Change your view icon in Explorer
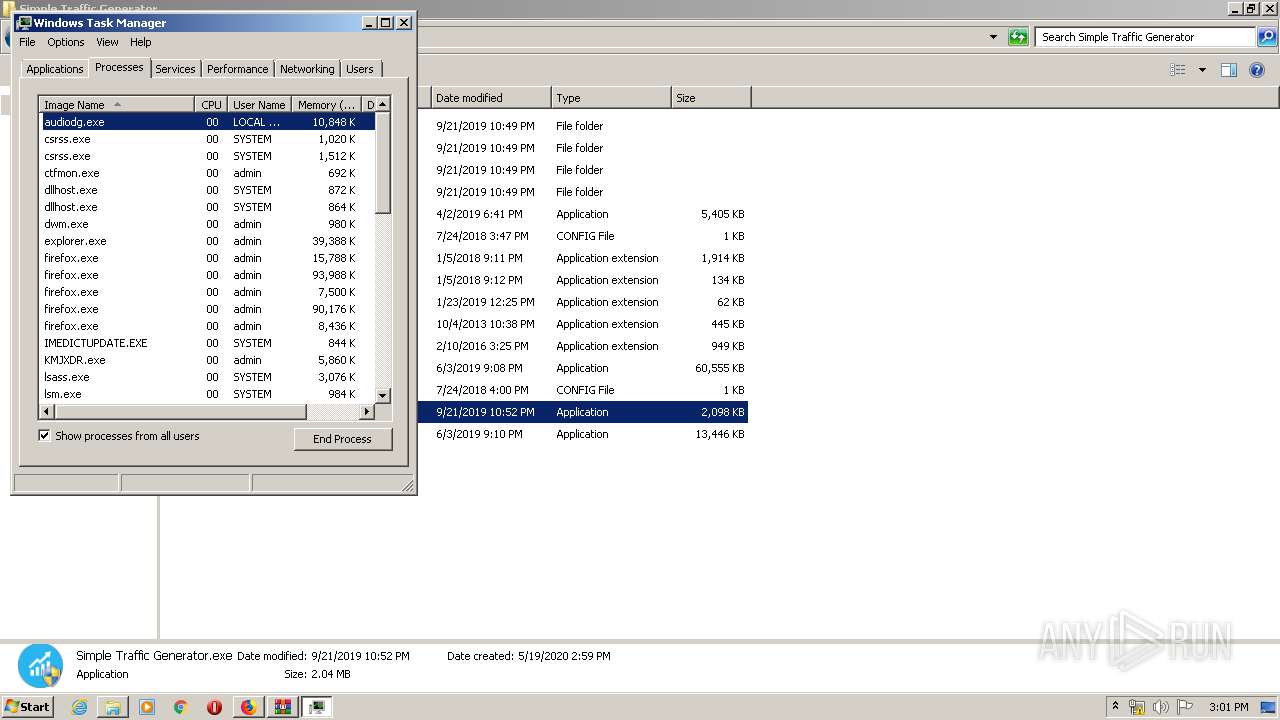Screen dimensions: 1280x720 click(x=1178, y=70)
